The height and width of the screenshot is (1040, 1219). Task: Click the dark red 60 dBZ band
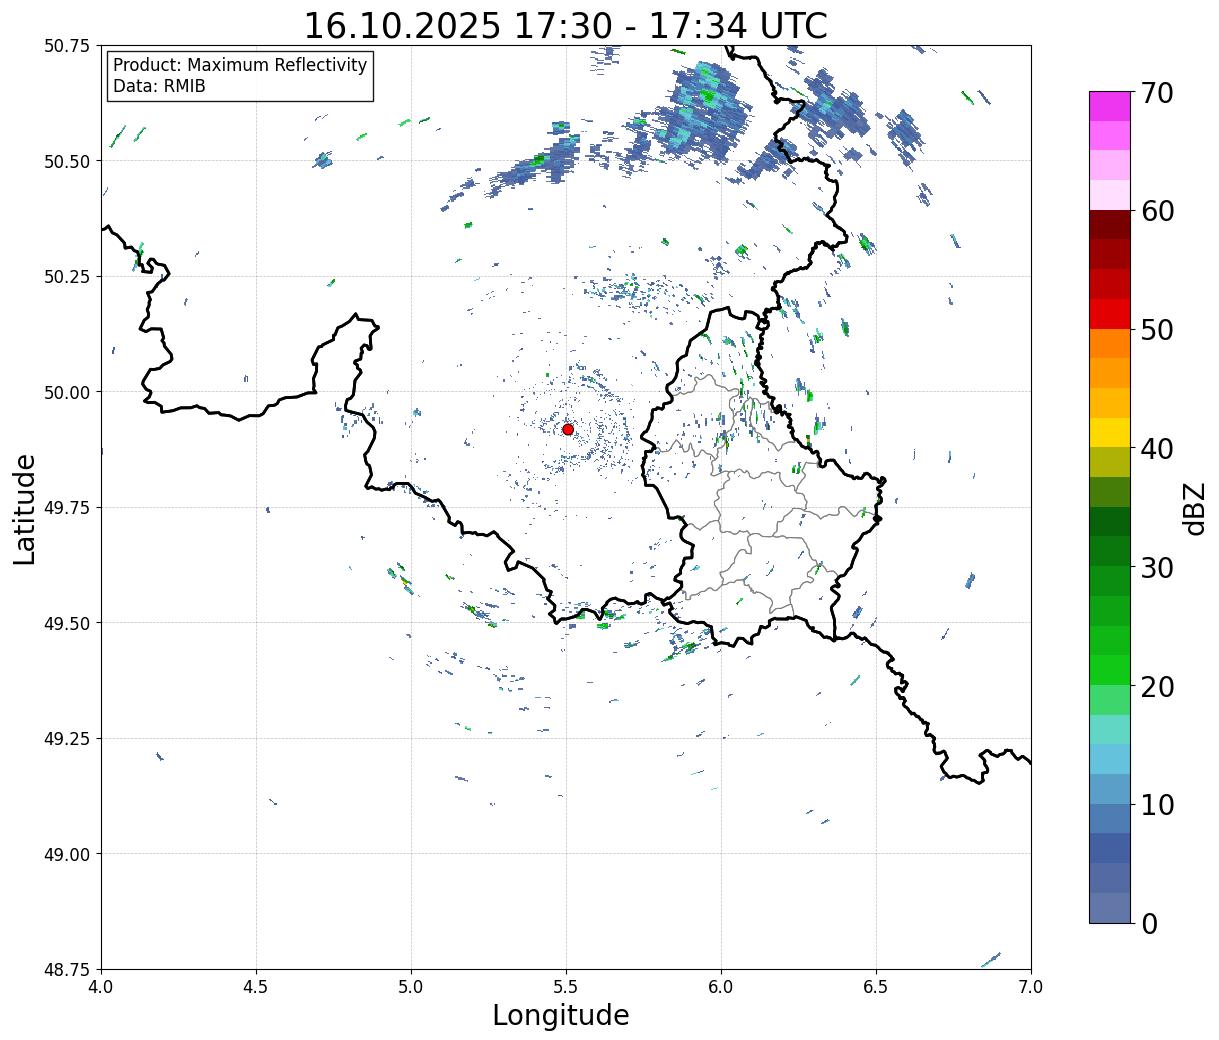[1110, 225]
